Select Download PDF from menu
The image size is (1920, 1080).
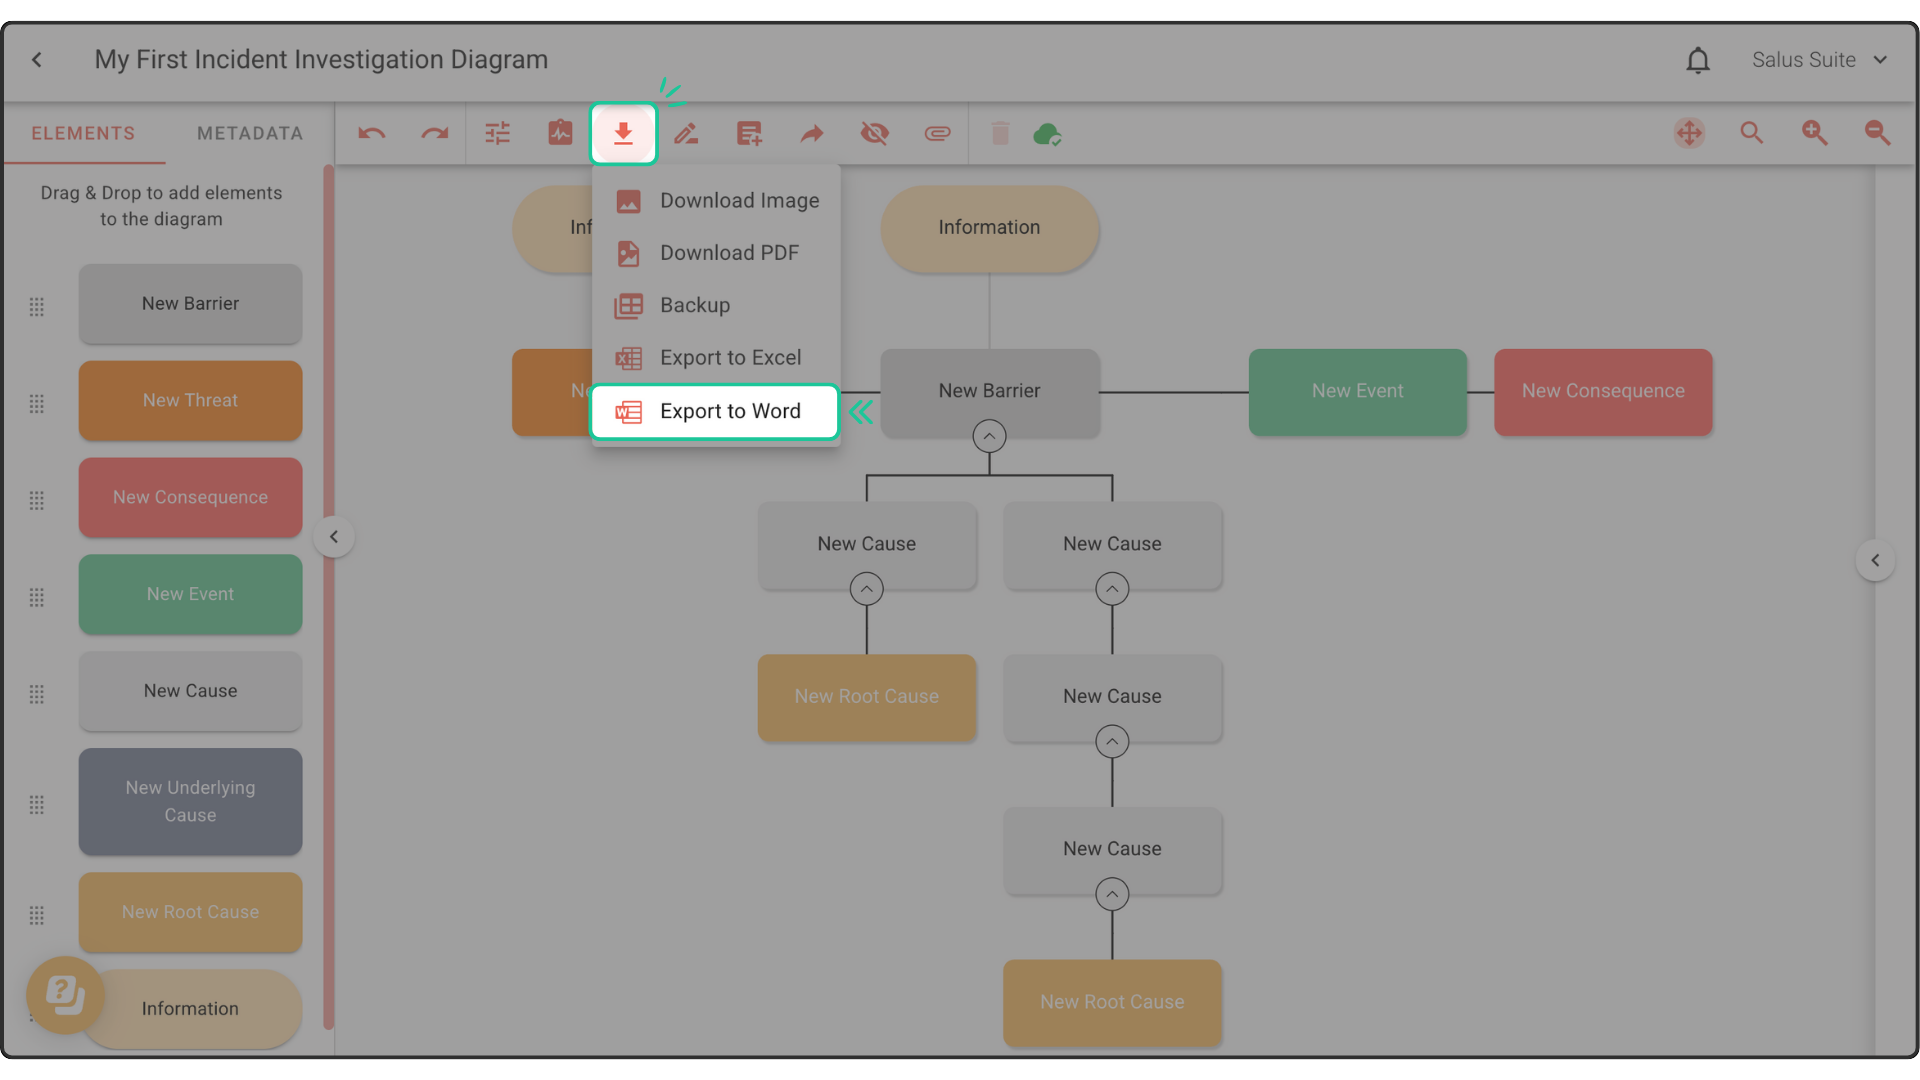click(x=728, y=253)
